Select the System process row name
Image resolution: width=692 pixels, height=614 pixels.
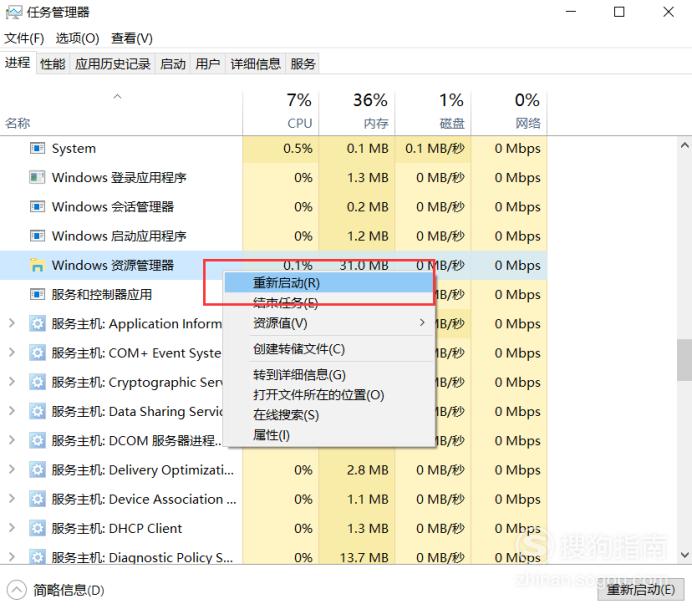(74, 148)
